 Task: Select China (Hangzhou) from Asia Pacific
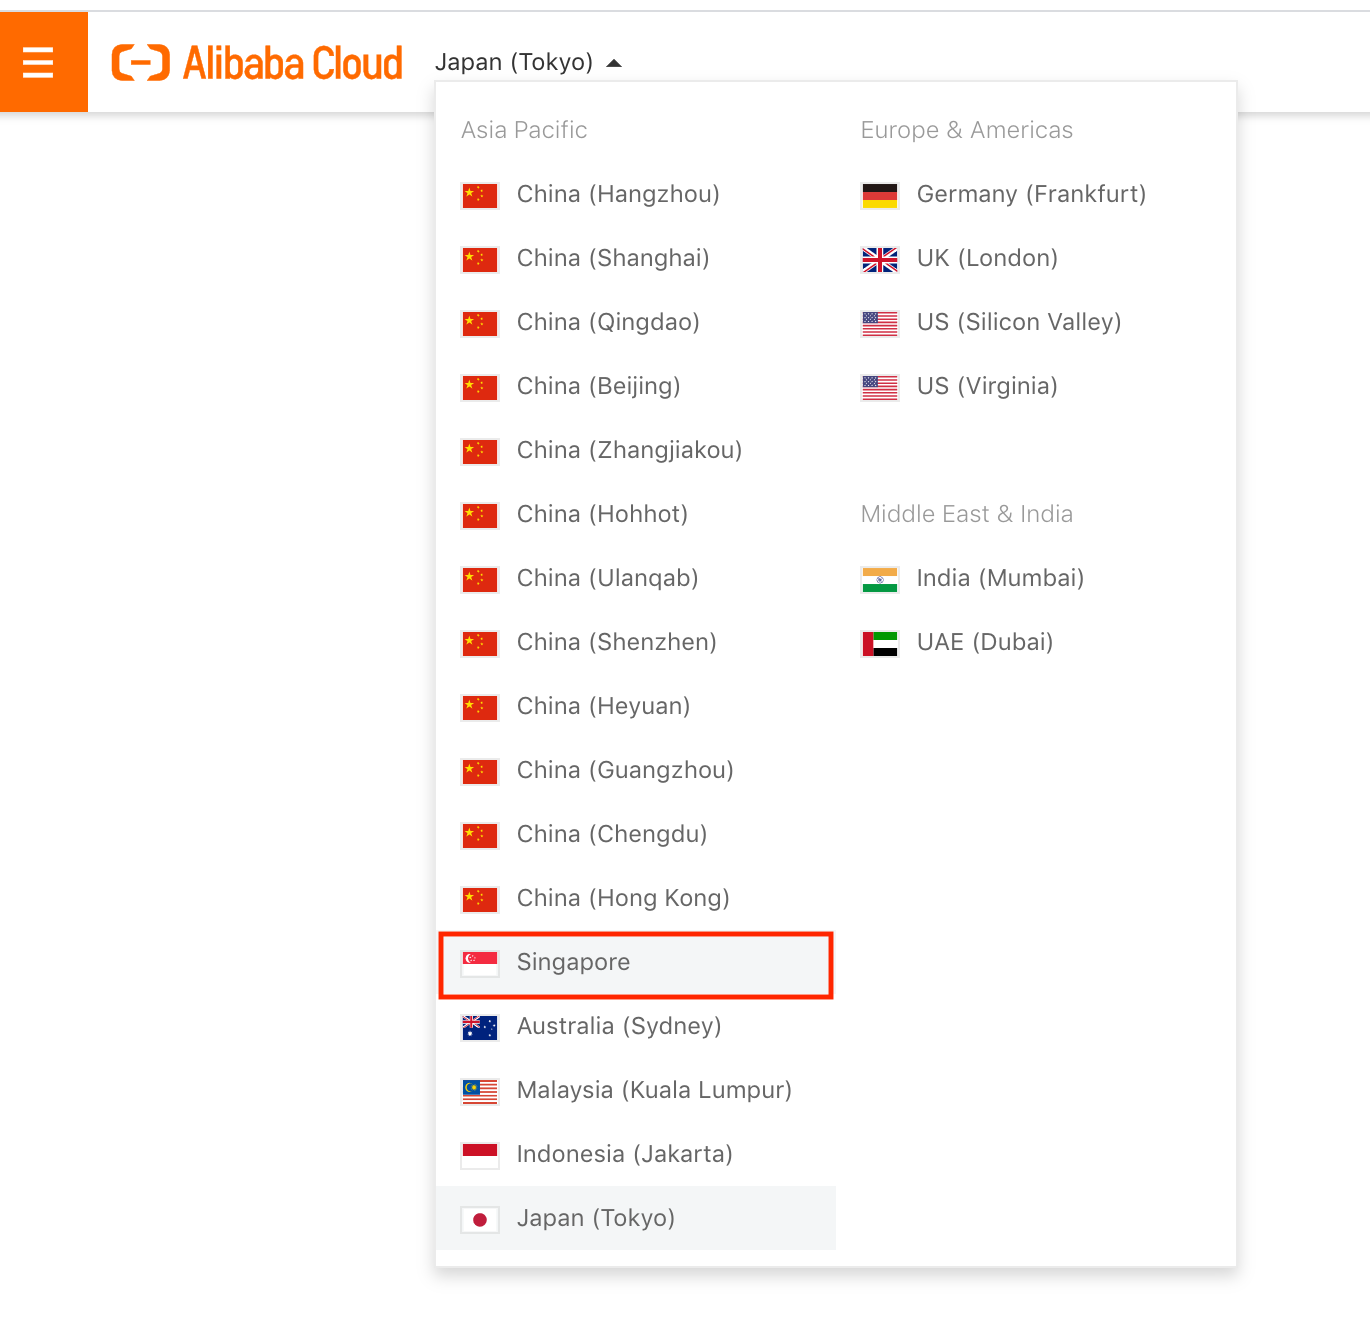click(617, 195)
